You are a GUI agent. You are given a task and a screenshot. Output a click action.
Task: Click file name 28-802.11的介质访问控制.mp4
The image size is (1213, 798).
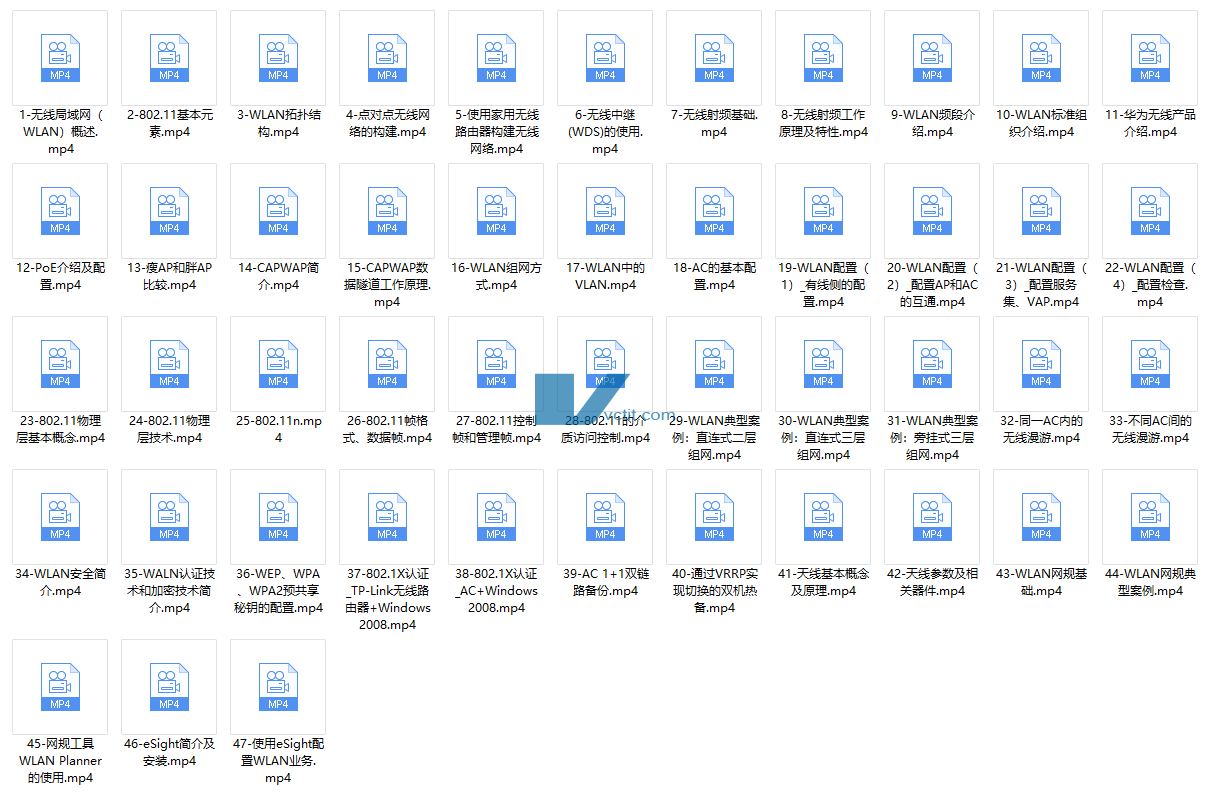coord(605,429)
